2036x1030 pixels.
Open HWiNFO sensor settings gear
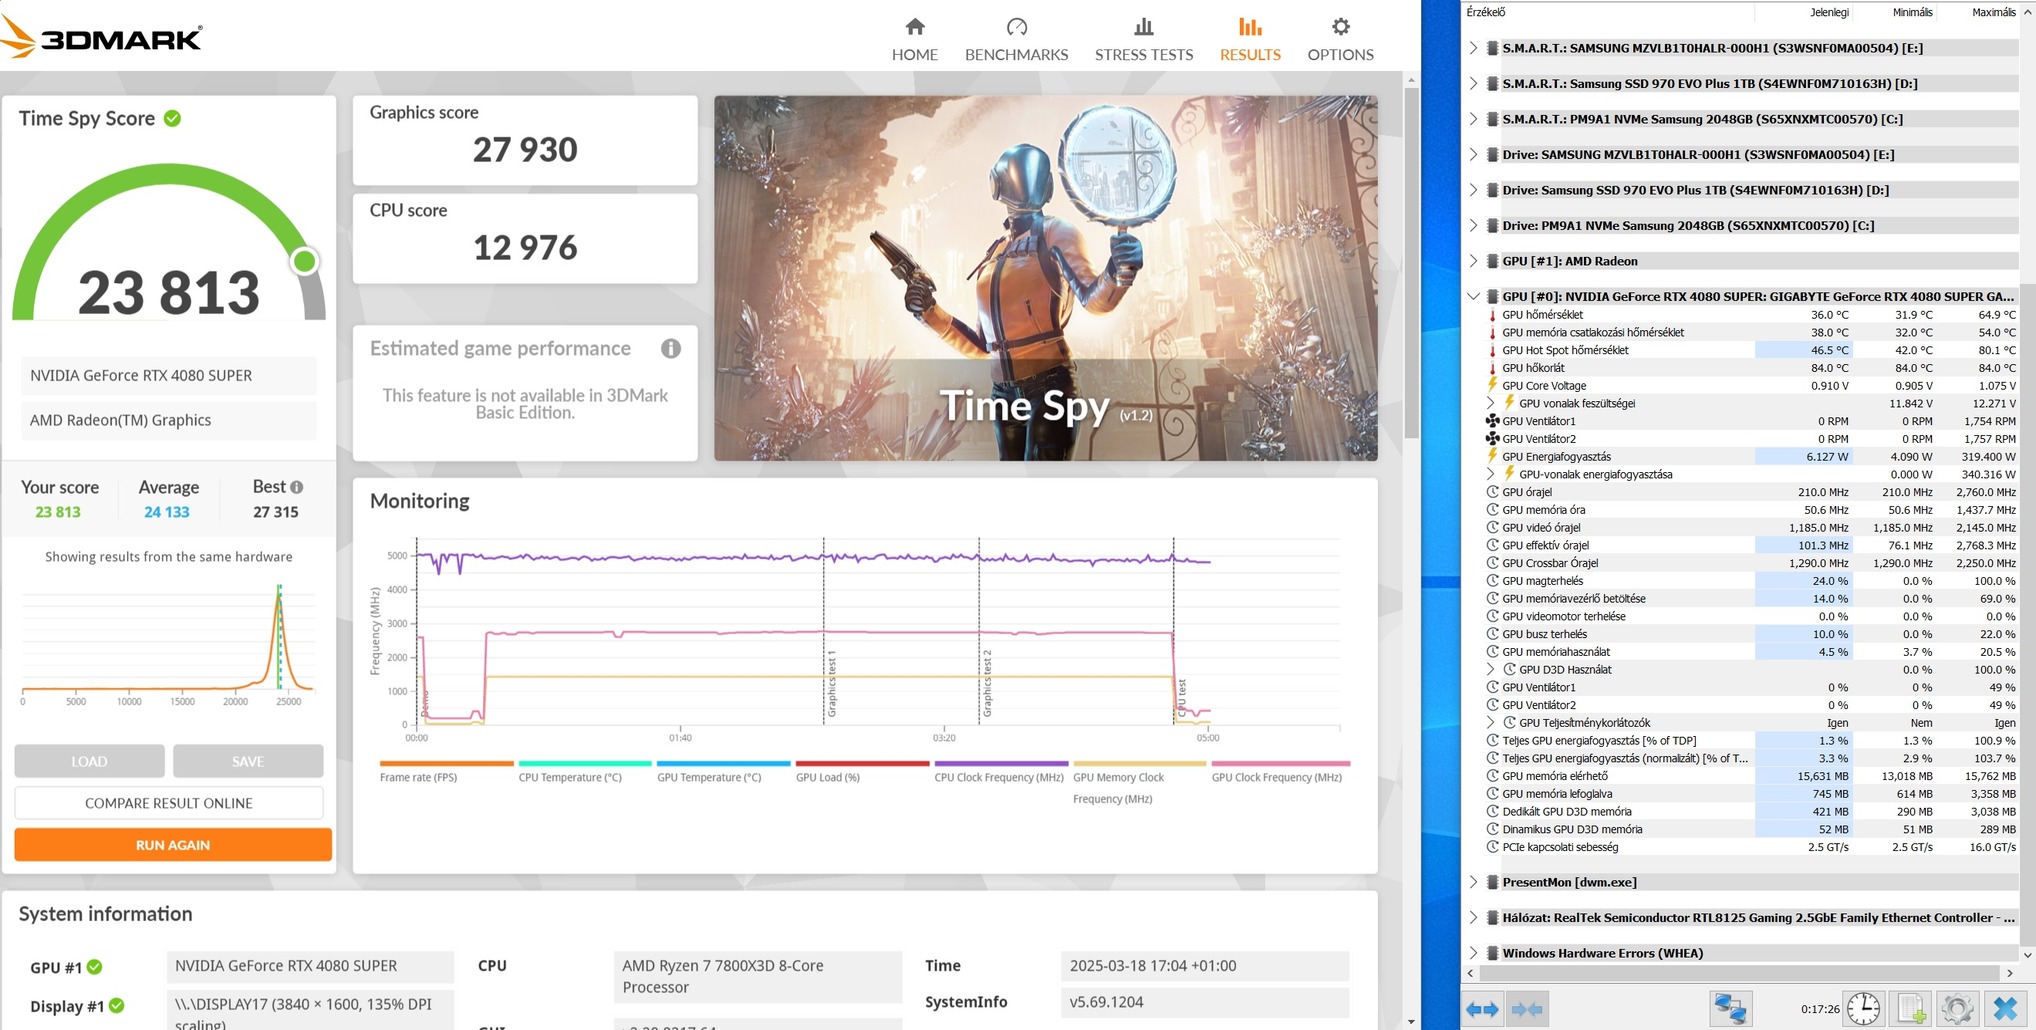(x=1957, y=1009)
